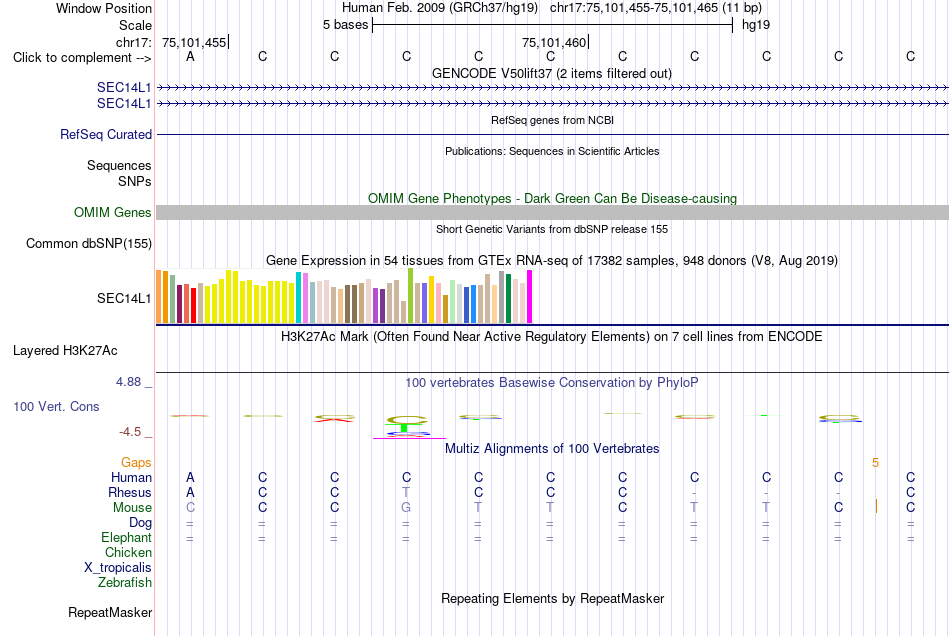This screenshot has width=950, height=636.
Task: Click the 'Click to complement -->' label
Action: click(x=82, y=58)
